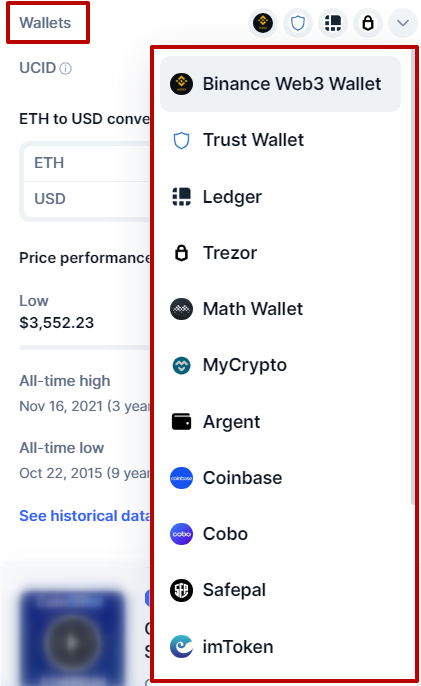Click the MyCrypto icon in list
This screenshot has height=686, width=421.
(x=181, y=365)
